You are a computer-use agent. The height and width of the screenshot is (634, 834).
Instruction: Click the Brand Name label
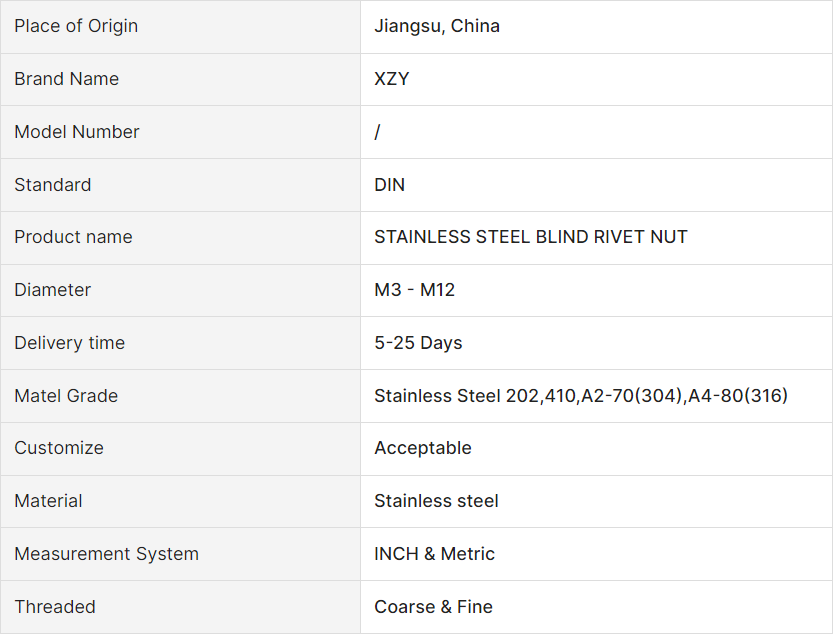point(66,79)
